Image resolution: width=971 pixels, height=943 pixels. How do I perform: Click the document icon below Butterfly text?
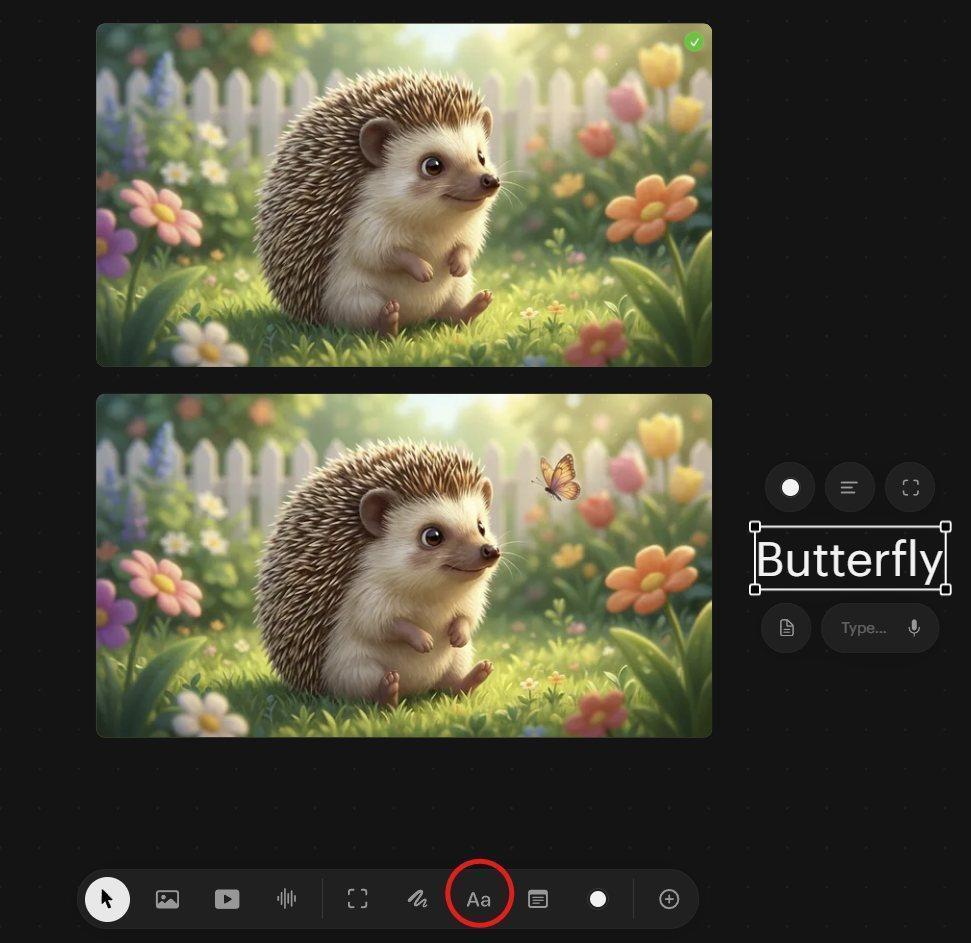click(x=786, y=628)
